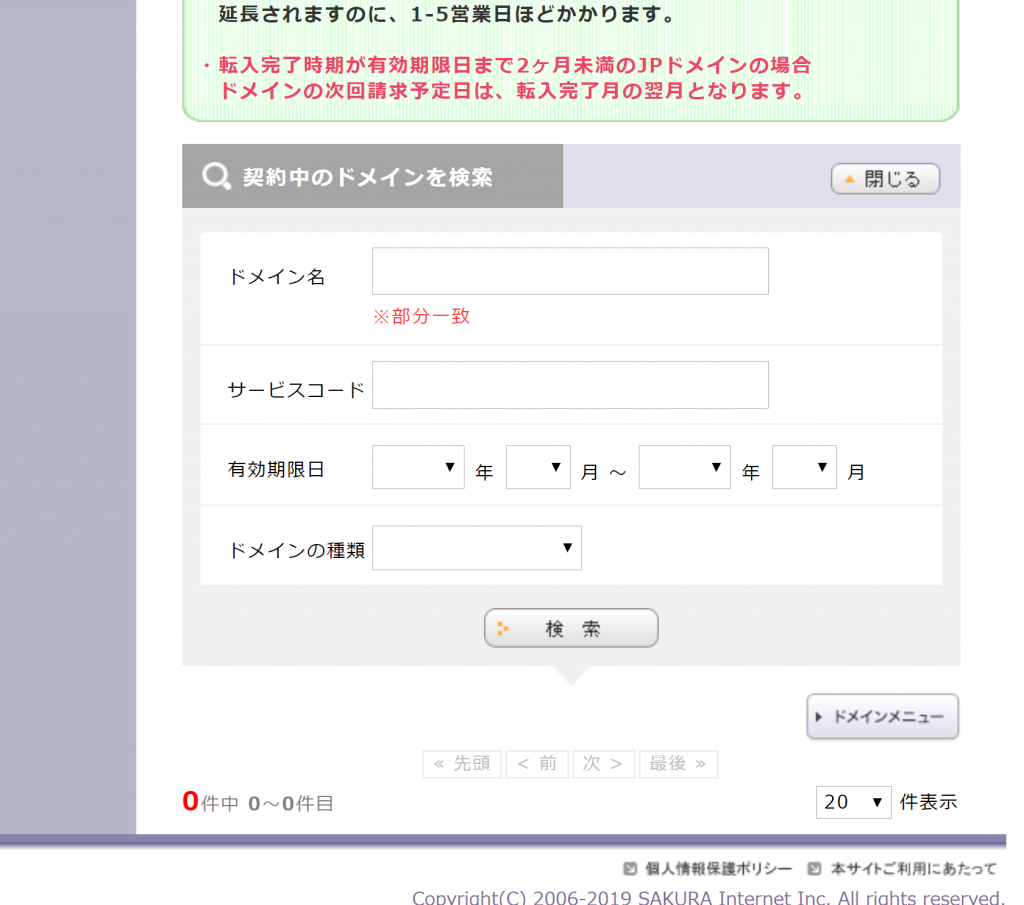Viewport: 1024px width, 905px height.
Task: Open the start year dropdown for 有効期限日
Action: click(418, 467)
